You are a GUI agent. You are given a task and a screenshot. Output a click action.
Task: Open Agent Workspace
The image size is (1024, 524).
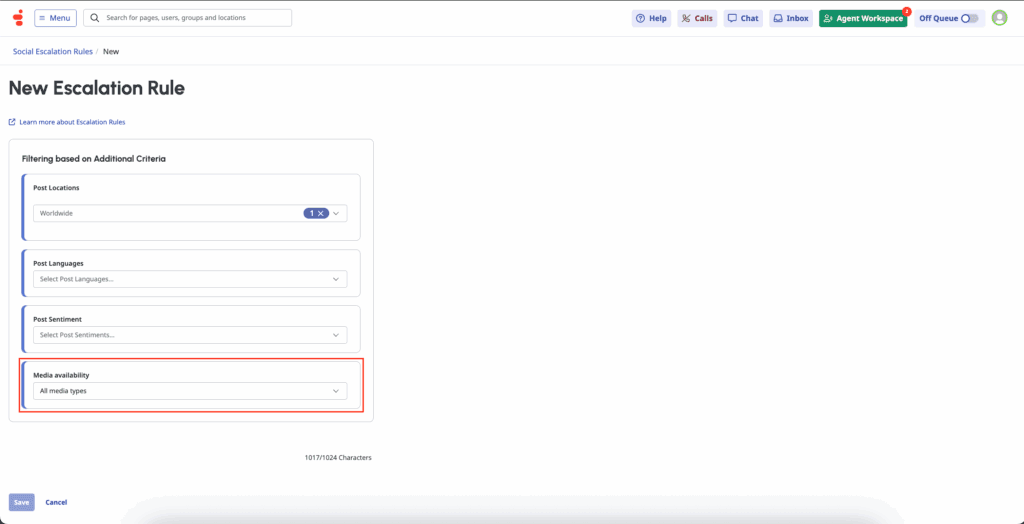tap(863, 18)
